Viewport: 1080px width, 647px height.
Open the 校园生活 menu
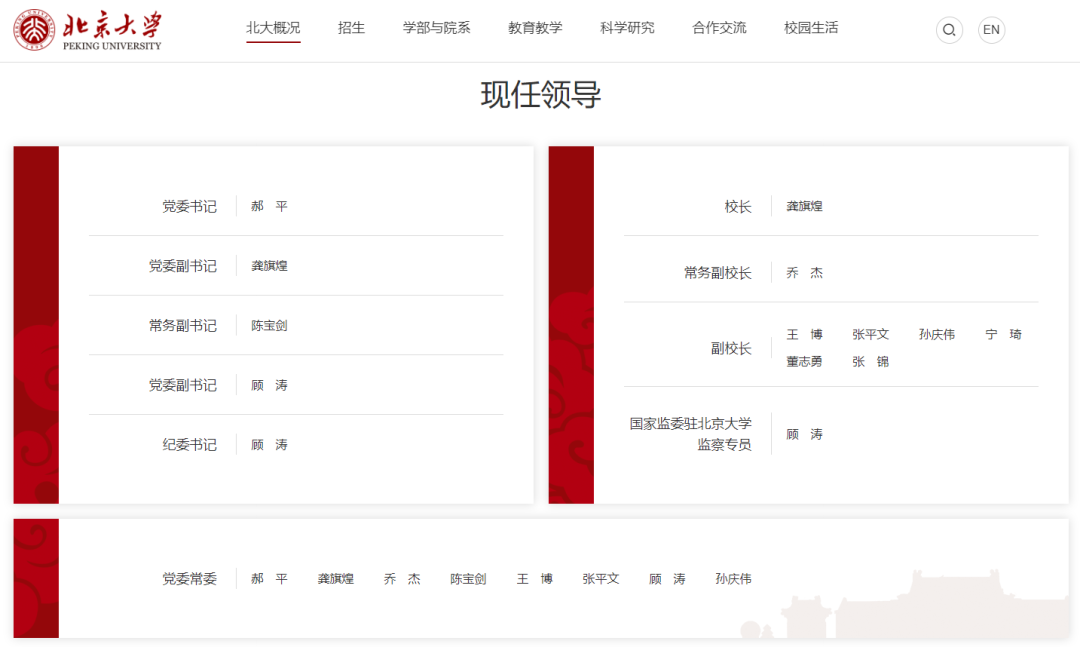pos(811,28)
